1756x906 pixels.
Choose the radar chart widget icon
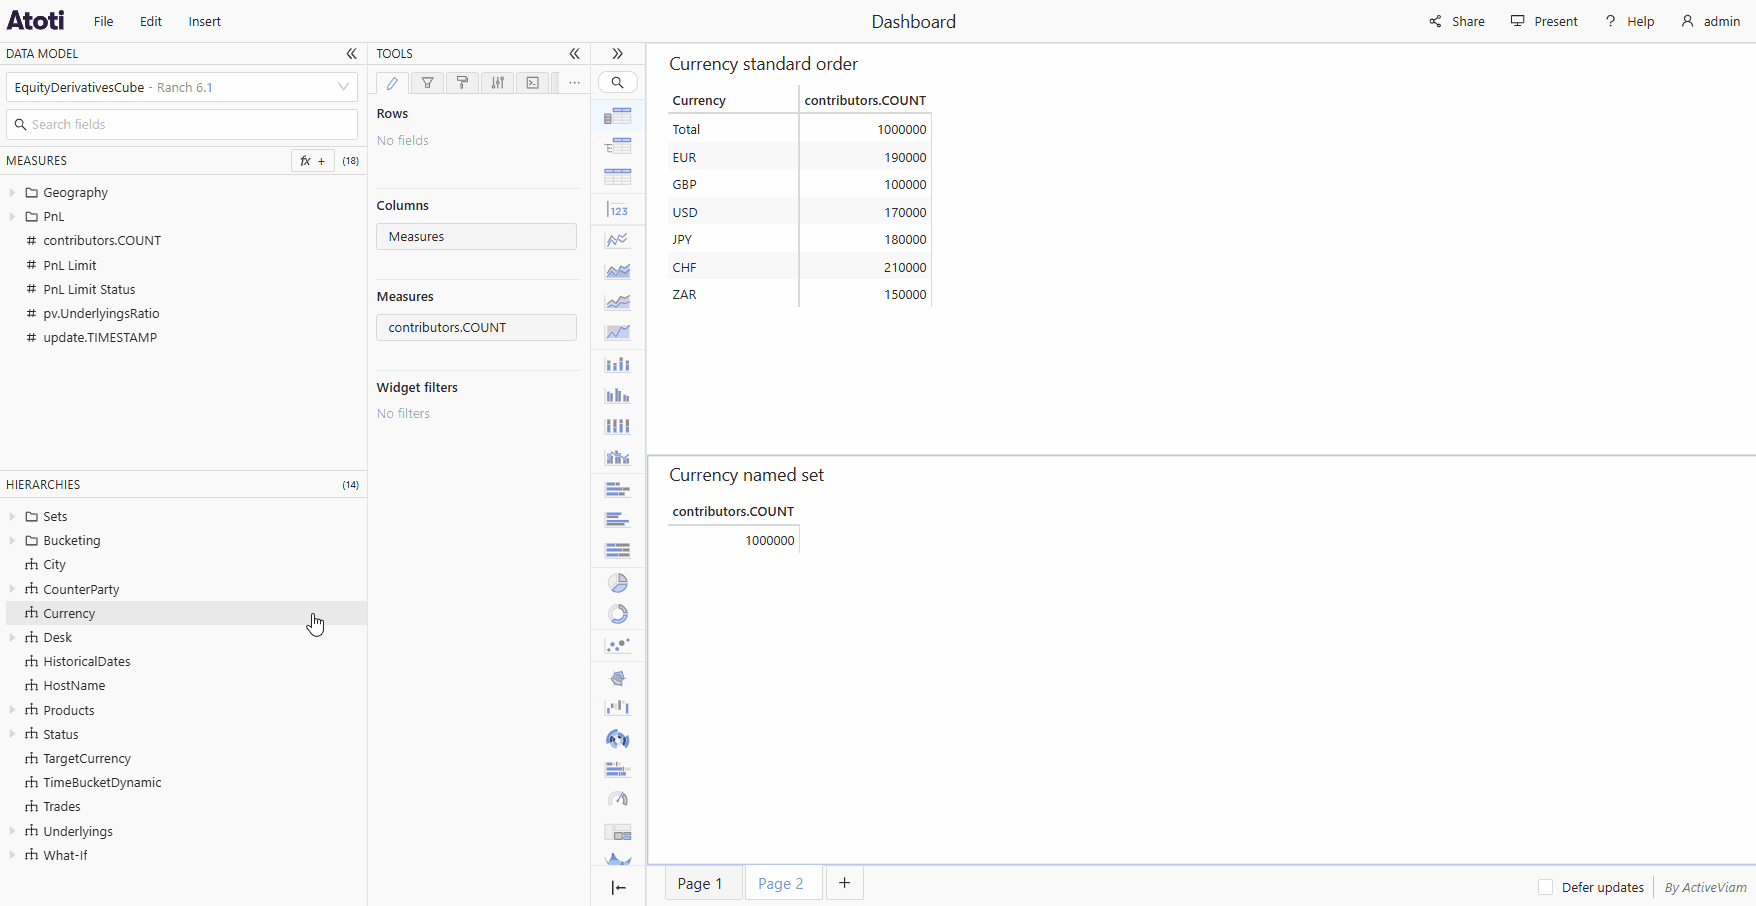tap(618, 678)
